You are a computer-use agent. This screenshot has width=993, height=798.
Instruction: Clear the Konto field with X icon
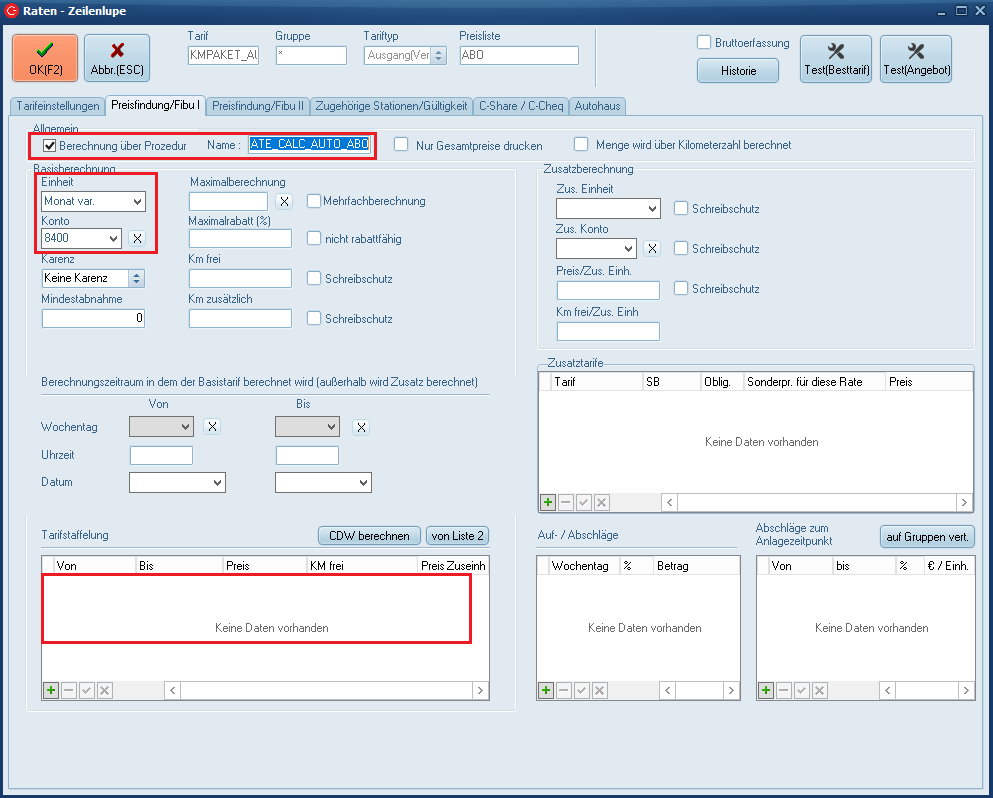coord(138,238)
